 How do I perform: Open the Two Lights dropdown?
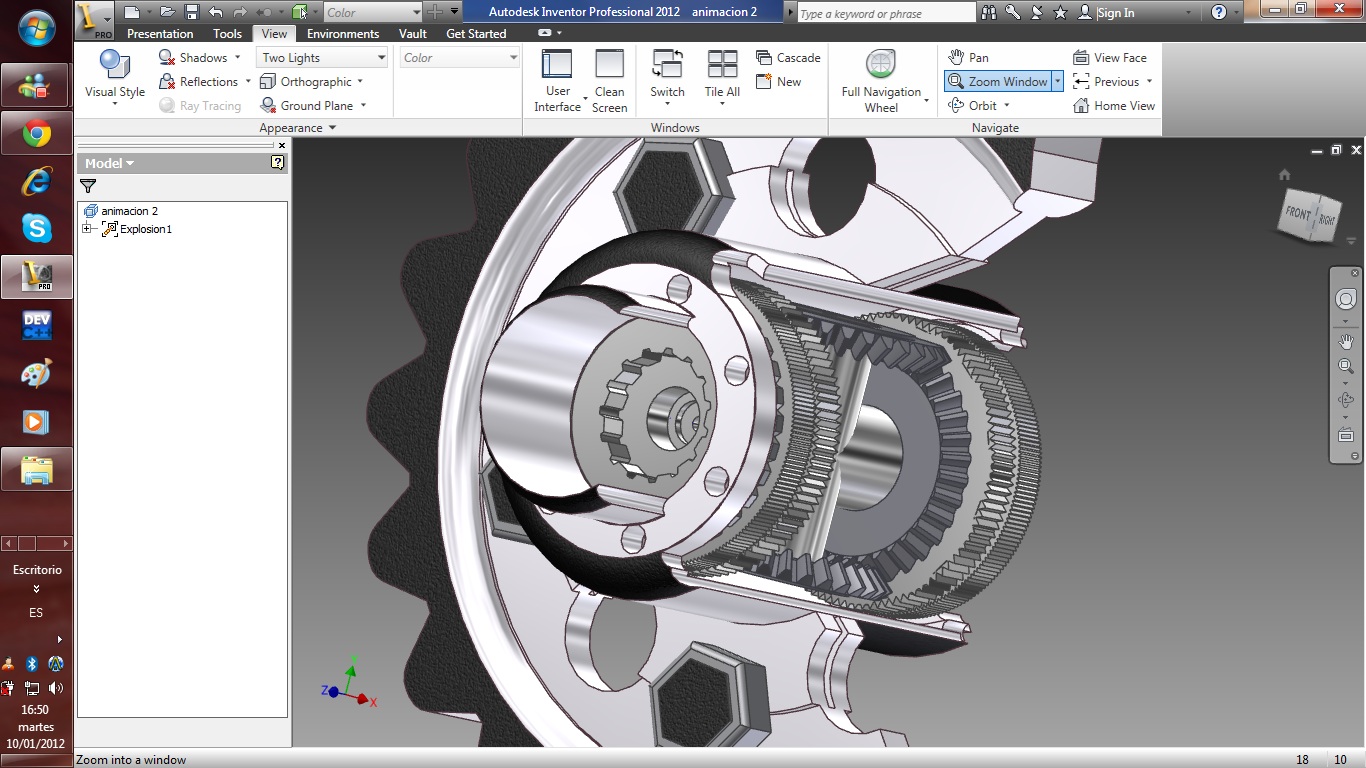320,57
